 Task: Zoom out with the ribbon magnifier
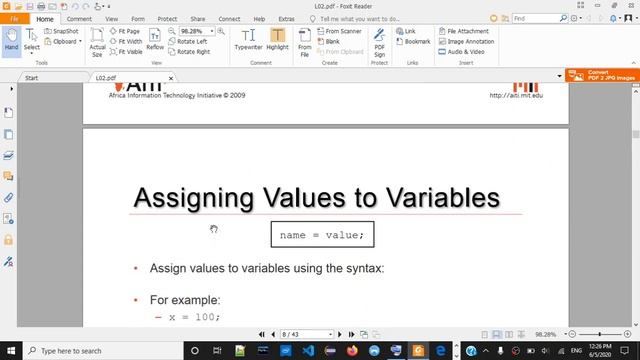pyautogui.click(x=172, y=31)
